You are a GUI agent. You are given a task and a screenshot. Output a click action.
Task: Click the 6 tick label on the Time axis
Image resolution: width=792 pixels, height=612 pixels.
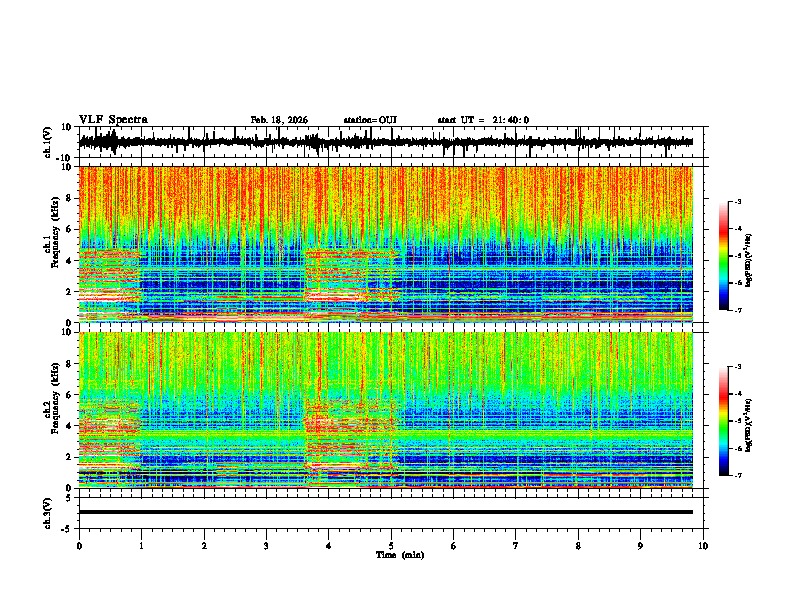coord(453,546)
